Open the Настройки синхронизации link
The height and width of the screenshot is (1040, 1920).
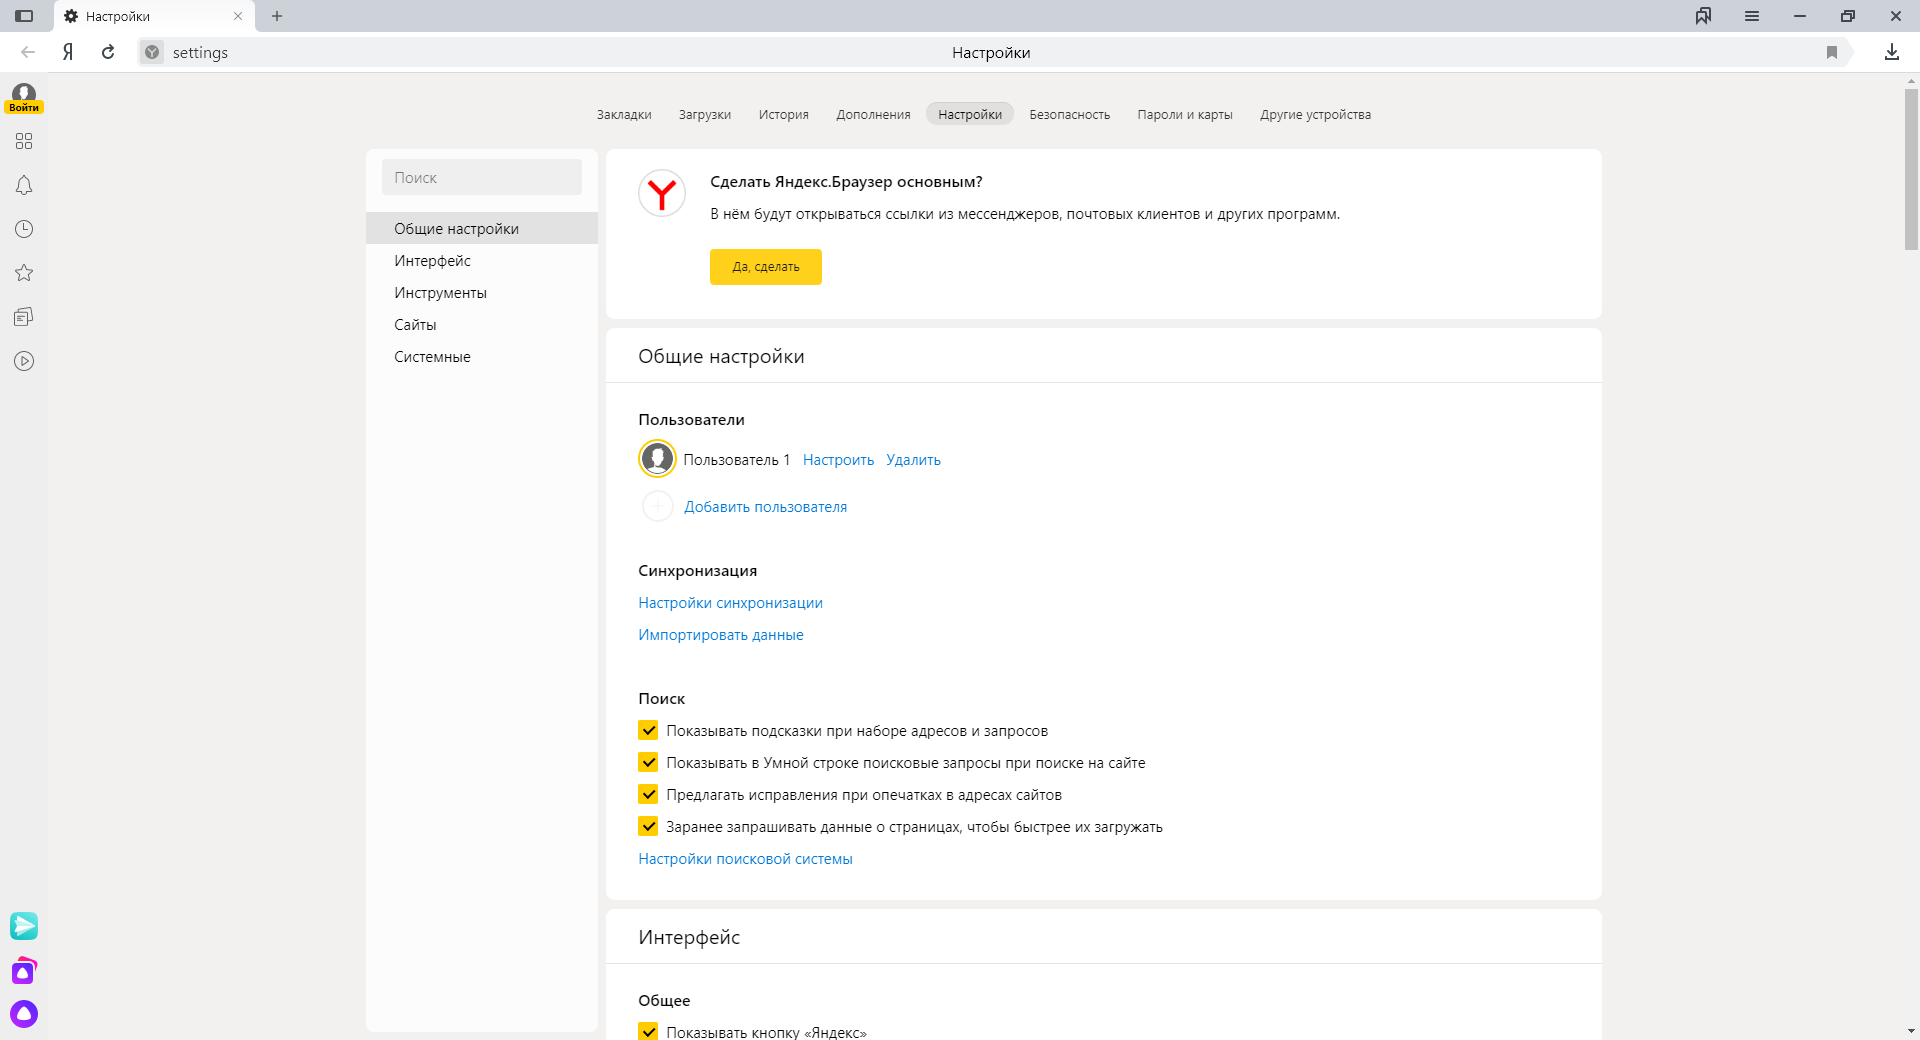(x=730, y=603)
